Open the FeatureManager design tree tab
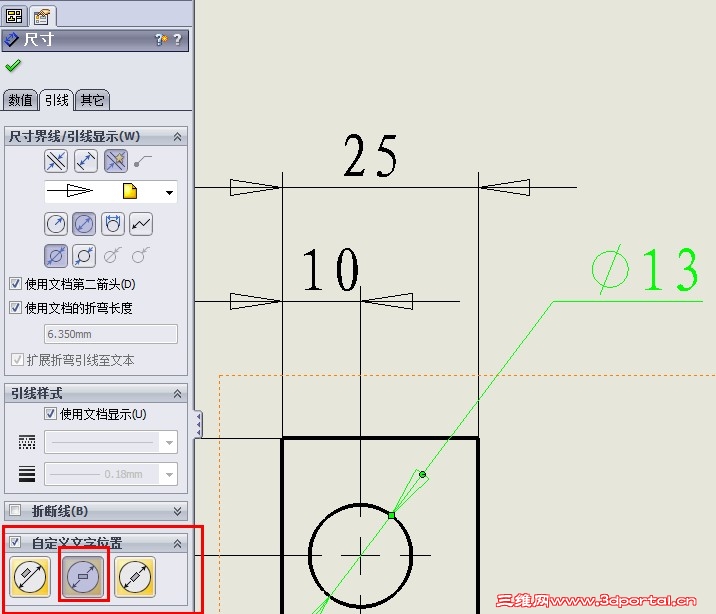 (14, 16)
